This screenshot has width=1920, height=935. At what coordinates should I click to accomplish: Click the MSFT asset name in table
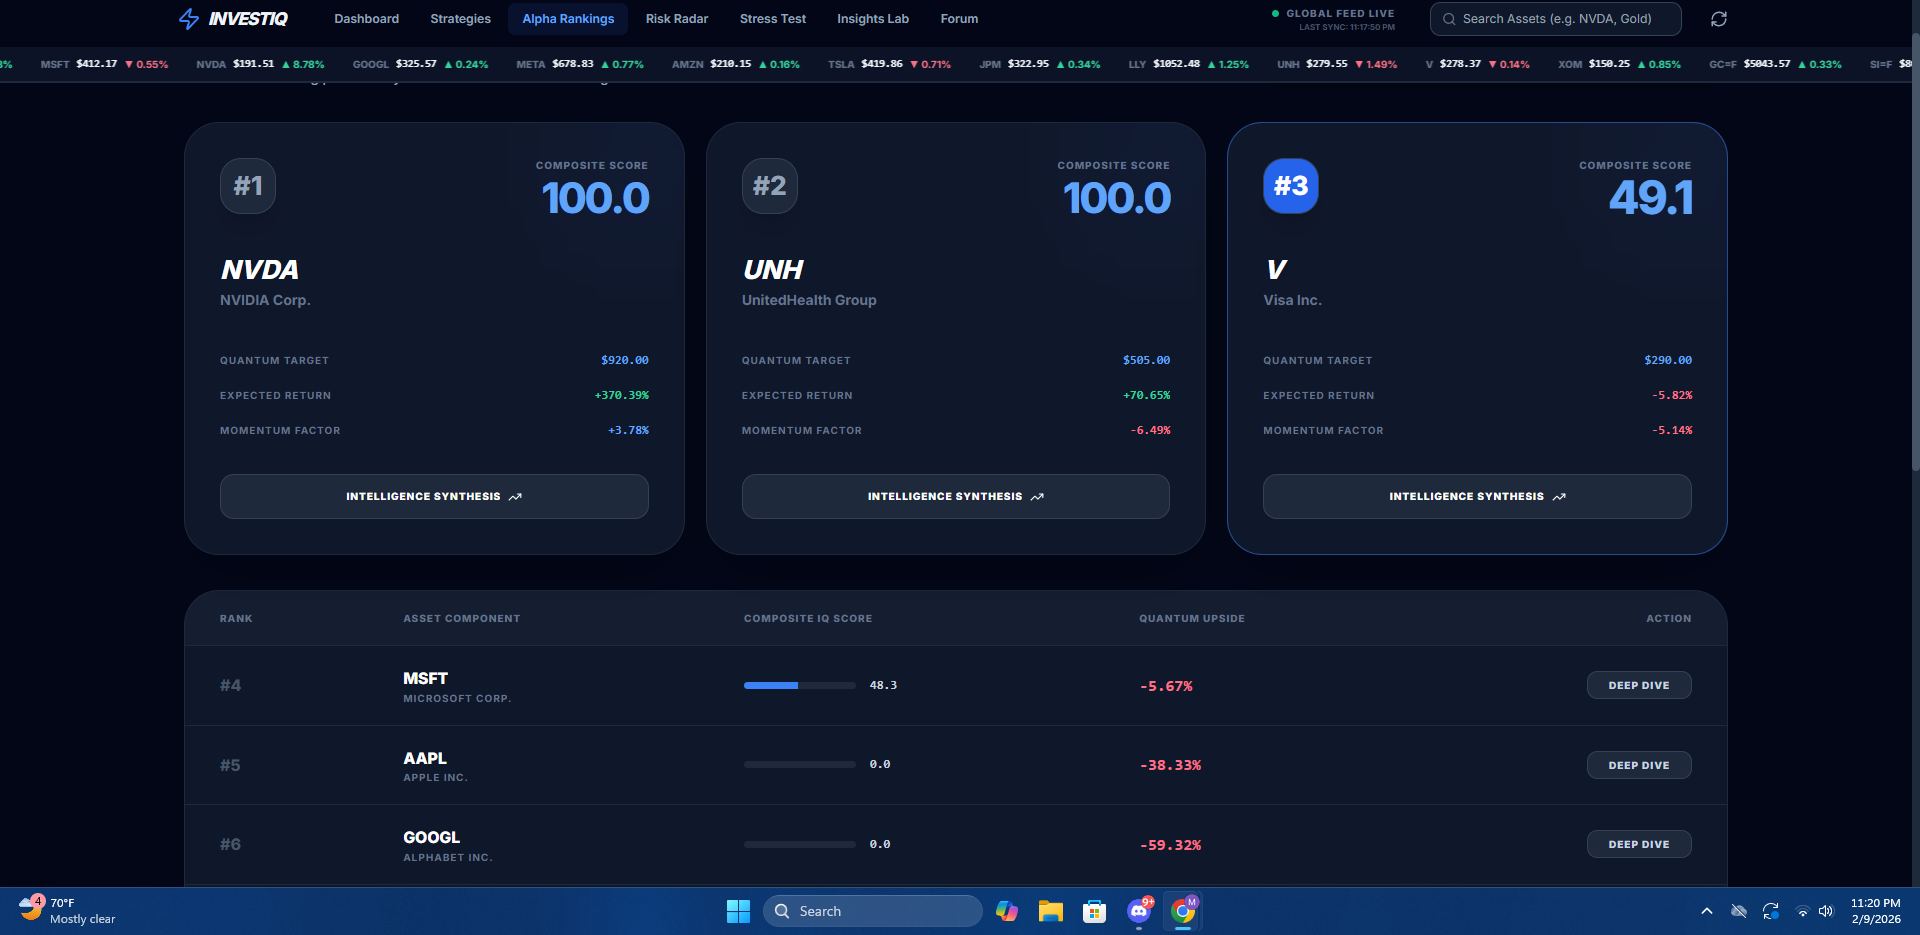point(425,678)
